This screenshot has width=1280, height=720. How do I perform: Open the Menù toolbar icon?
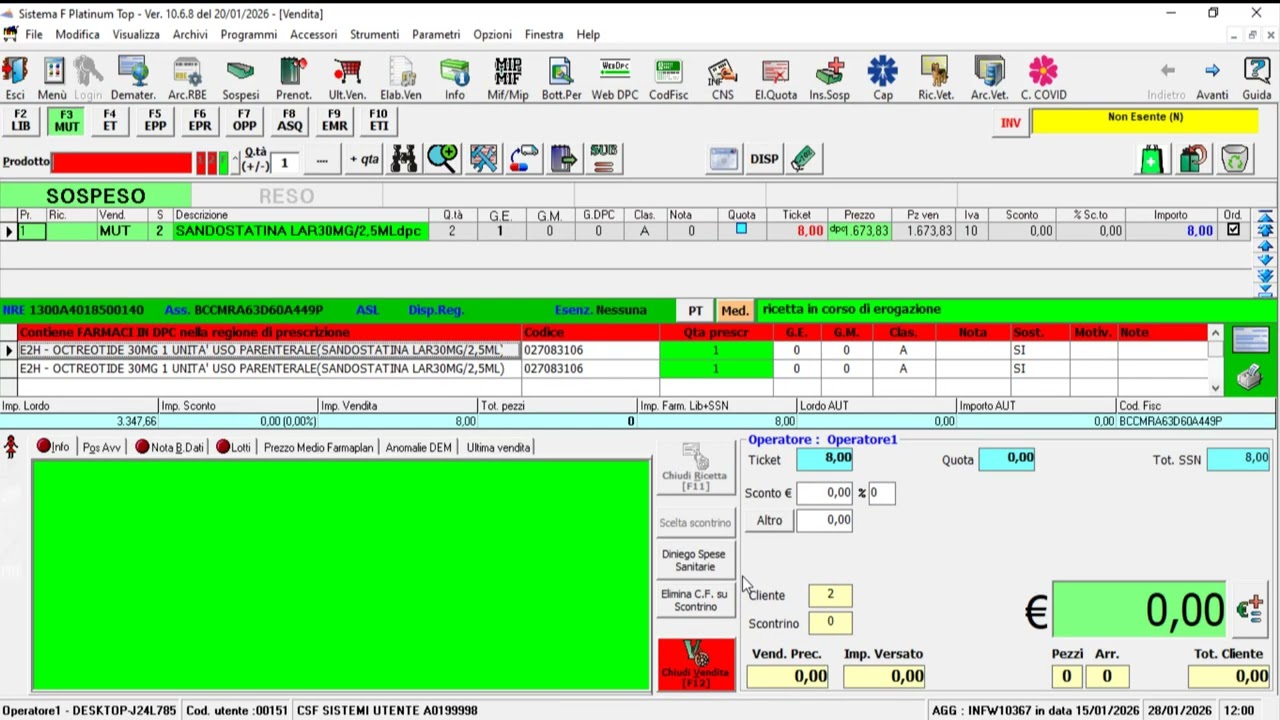[52, 79]
